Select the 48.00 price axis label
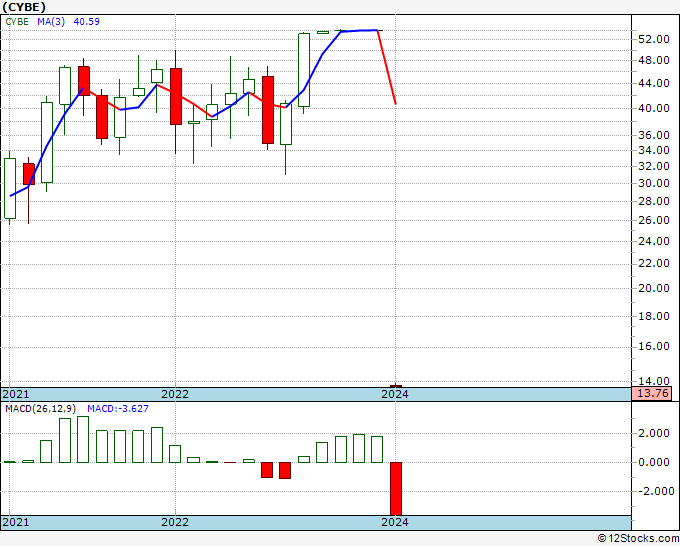Screen dimensions: 680x546 coord(654,60)
